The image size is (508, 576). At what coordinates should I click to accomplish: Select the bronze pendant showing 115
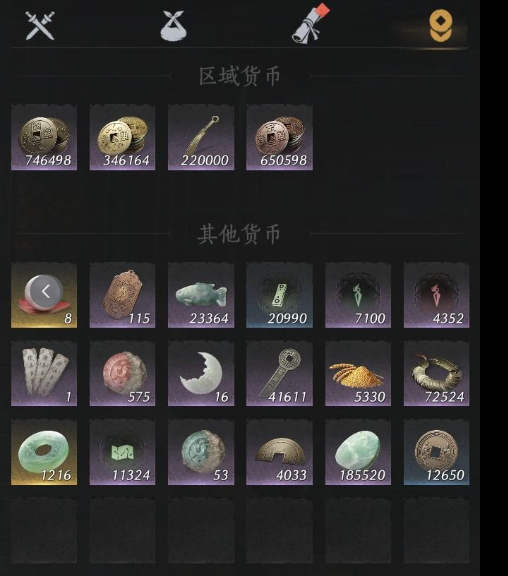pyautogui.click(x=122, y=295)
